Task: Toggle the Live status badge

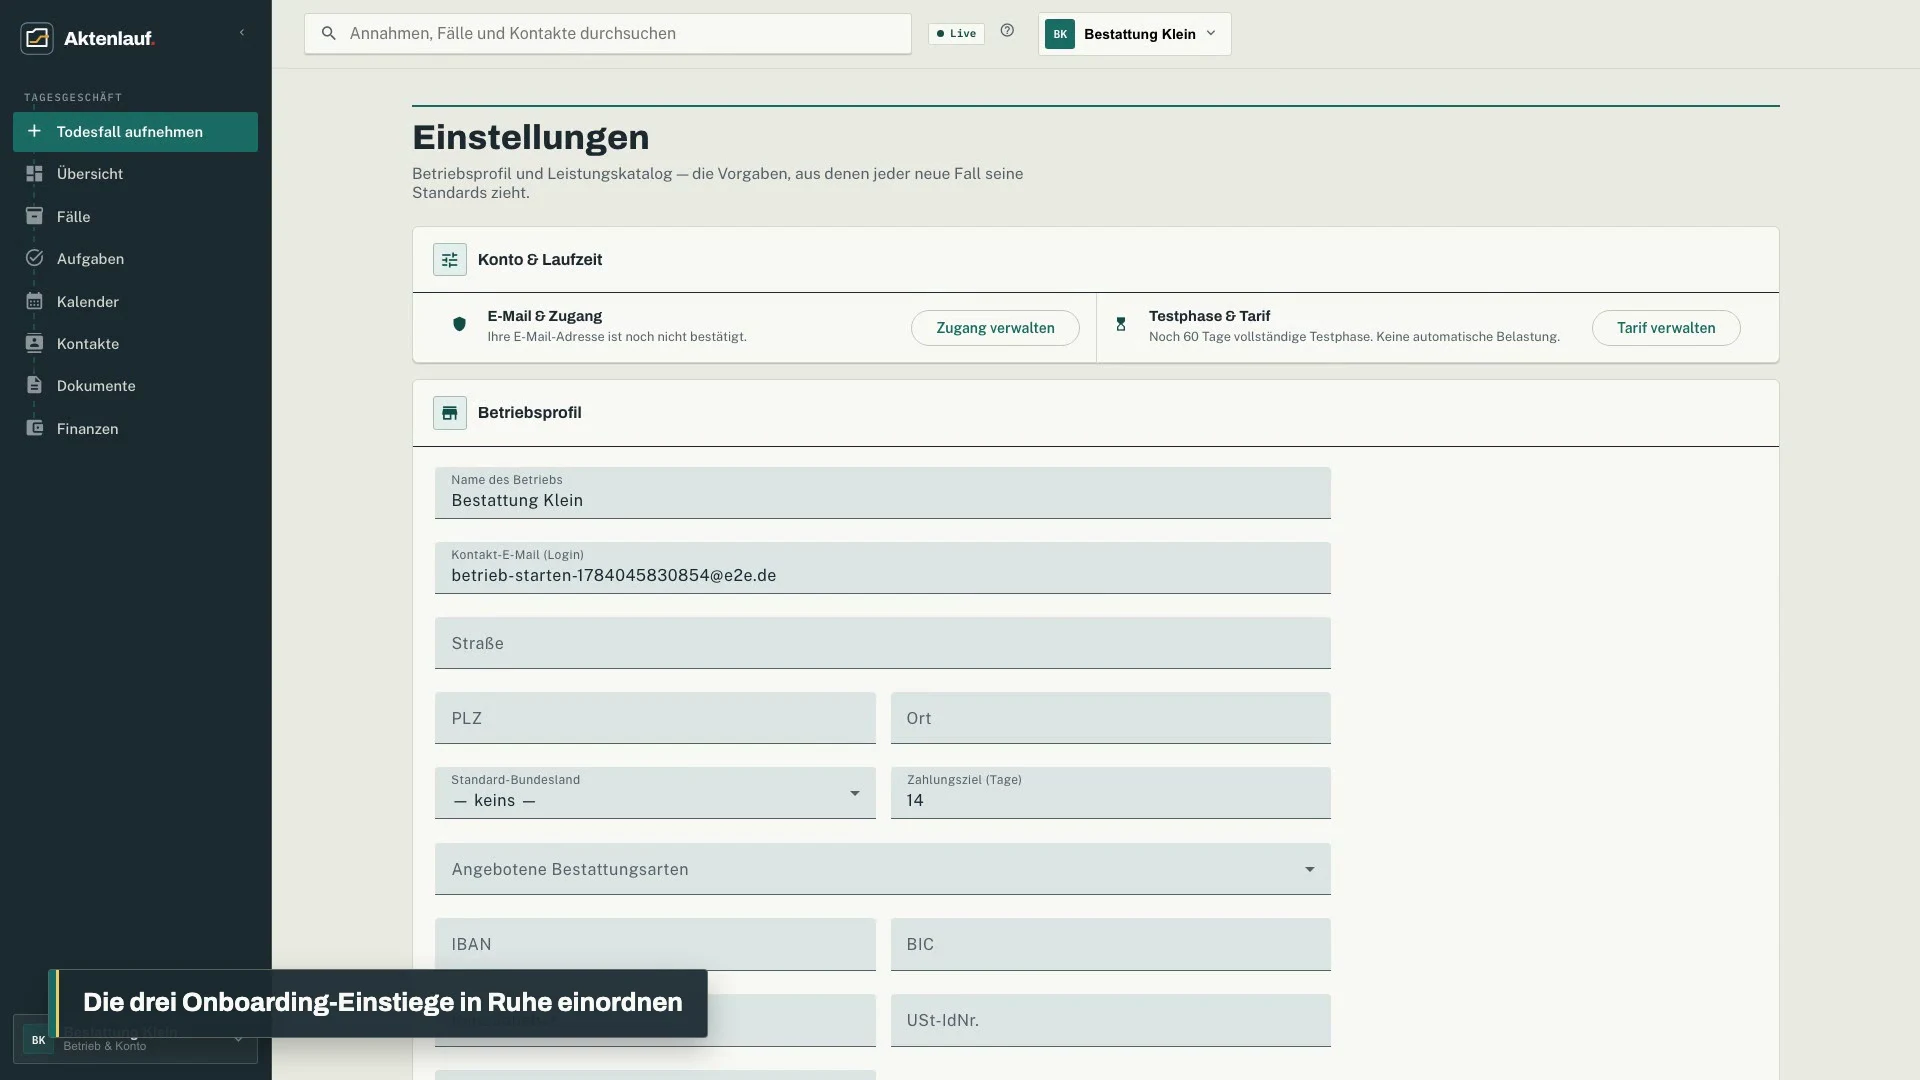Action: point(956,33)
